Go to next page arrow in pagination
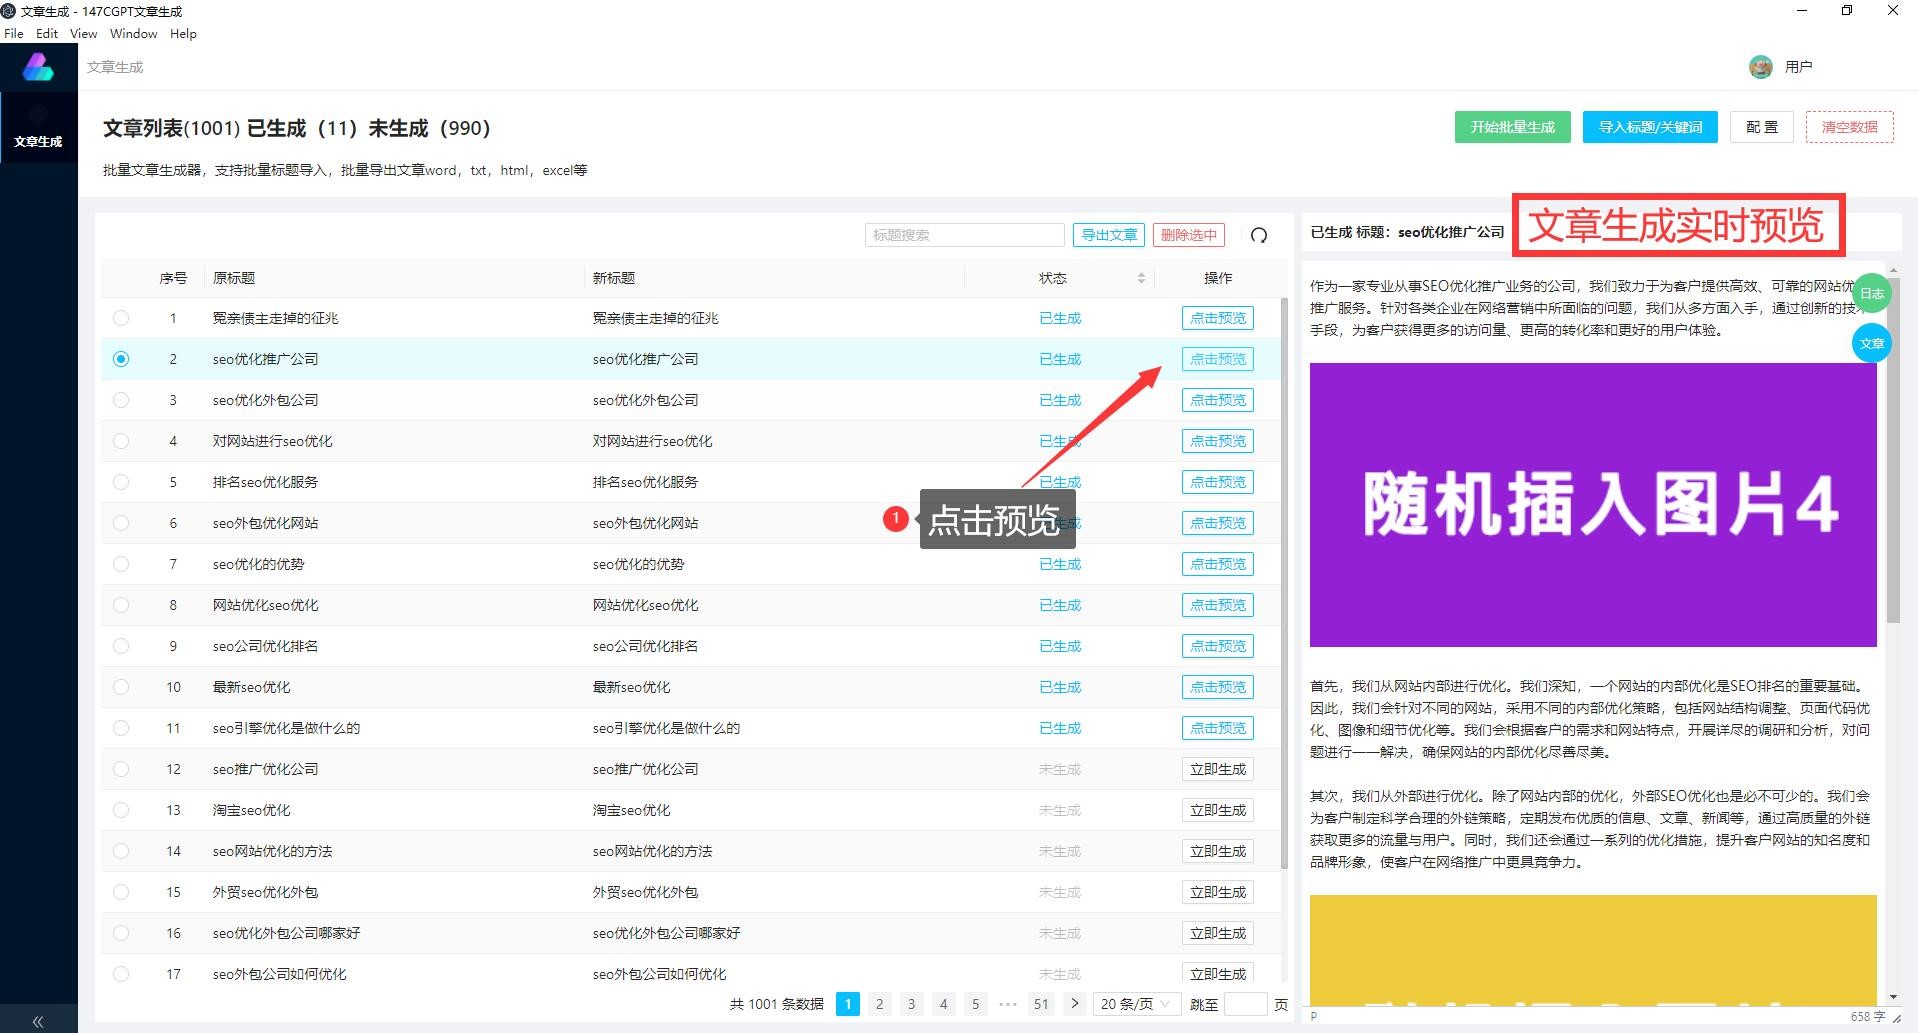1918x1033 pixels. click(x=1074, y=1004)
